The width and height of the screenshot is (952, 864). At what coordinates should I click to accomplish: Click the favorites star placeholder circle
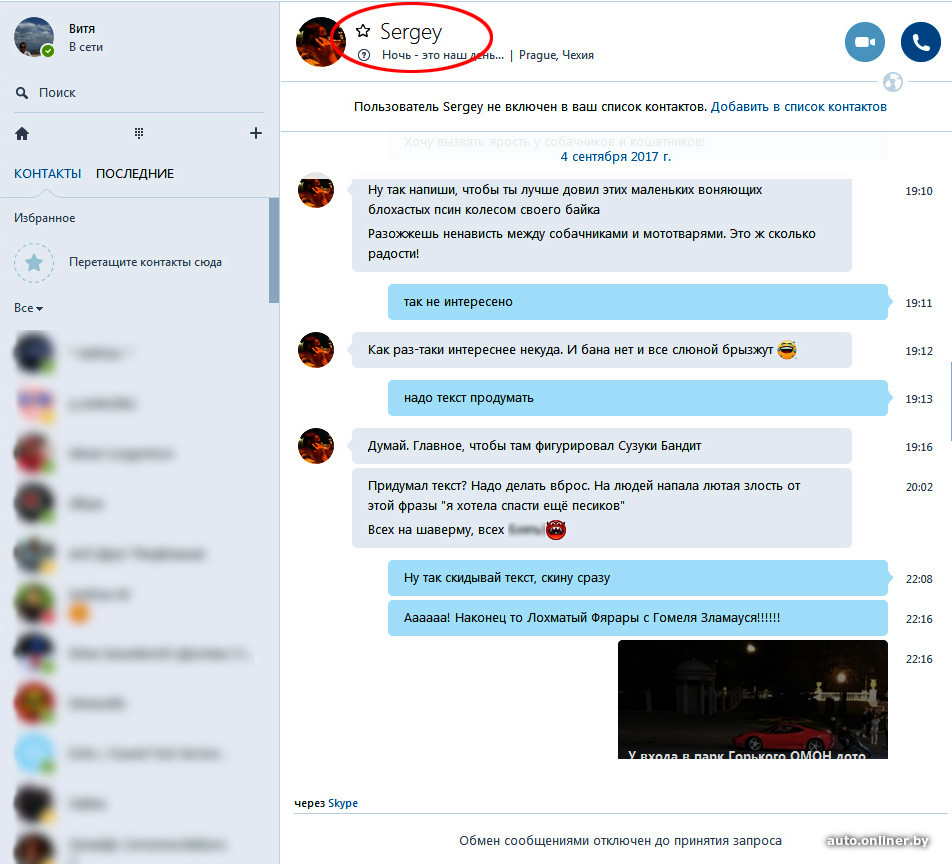(34, 262)
